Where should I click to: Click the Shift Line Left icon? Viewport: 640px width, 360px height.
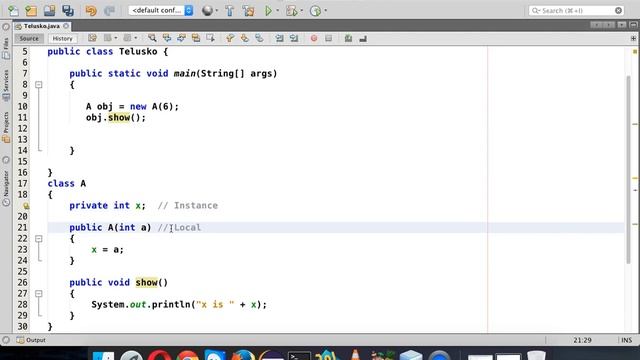click(x=279, y=38)
